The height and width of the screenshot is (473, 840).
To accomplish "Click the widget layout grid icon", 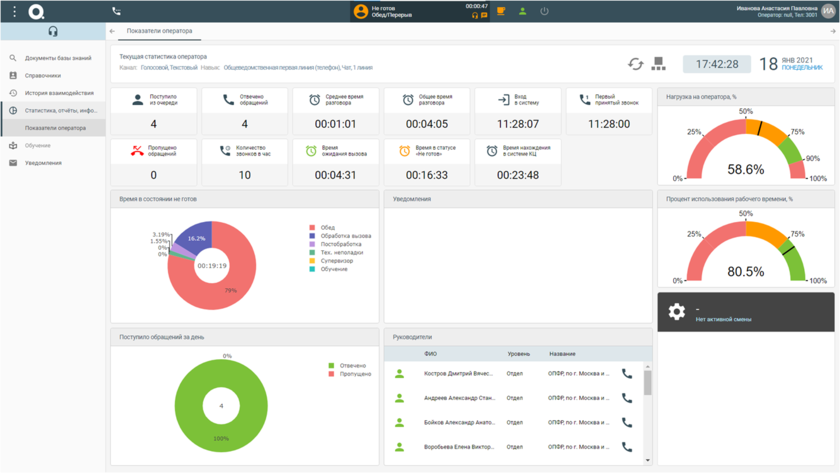I will 658,64.
